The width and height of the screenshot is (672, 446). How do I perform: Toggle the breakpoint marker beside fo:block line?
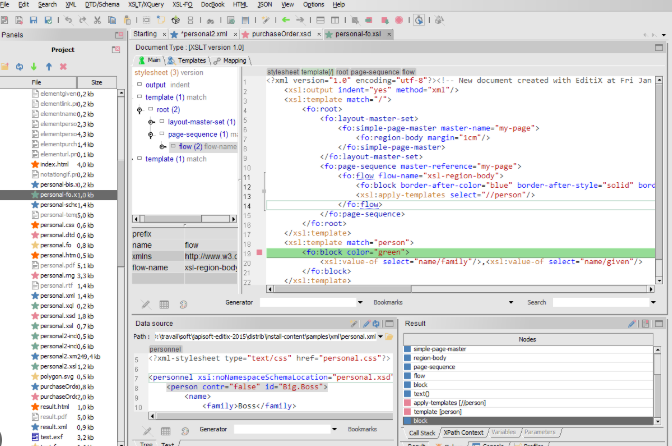point(258,253)
